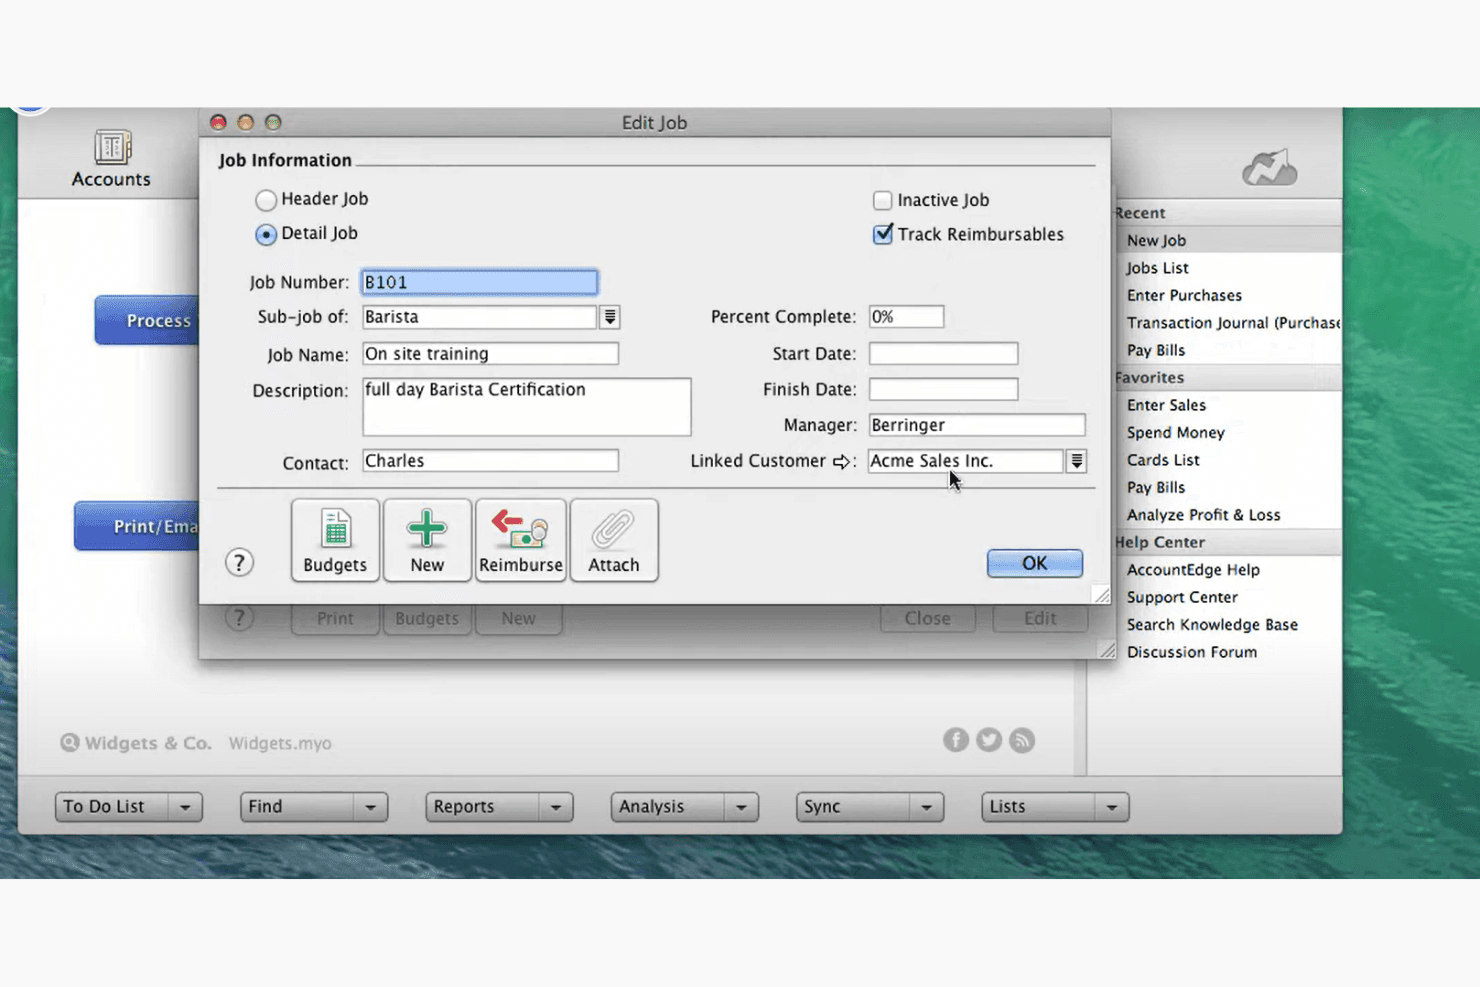Open Cards List under Favorites

click(1163, 460)
